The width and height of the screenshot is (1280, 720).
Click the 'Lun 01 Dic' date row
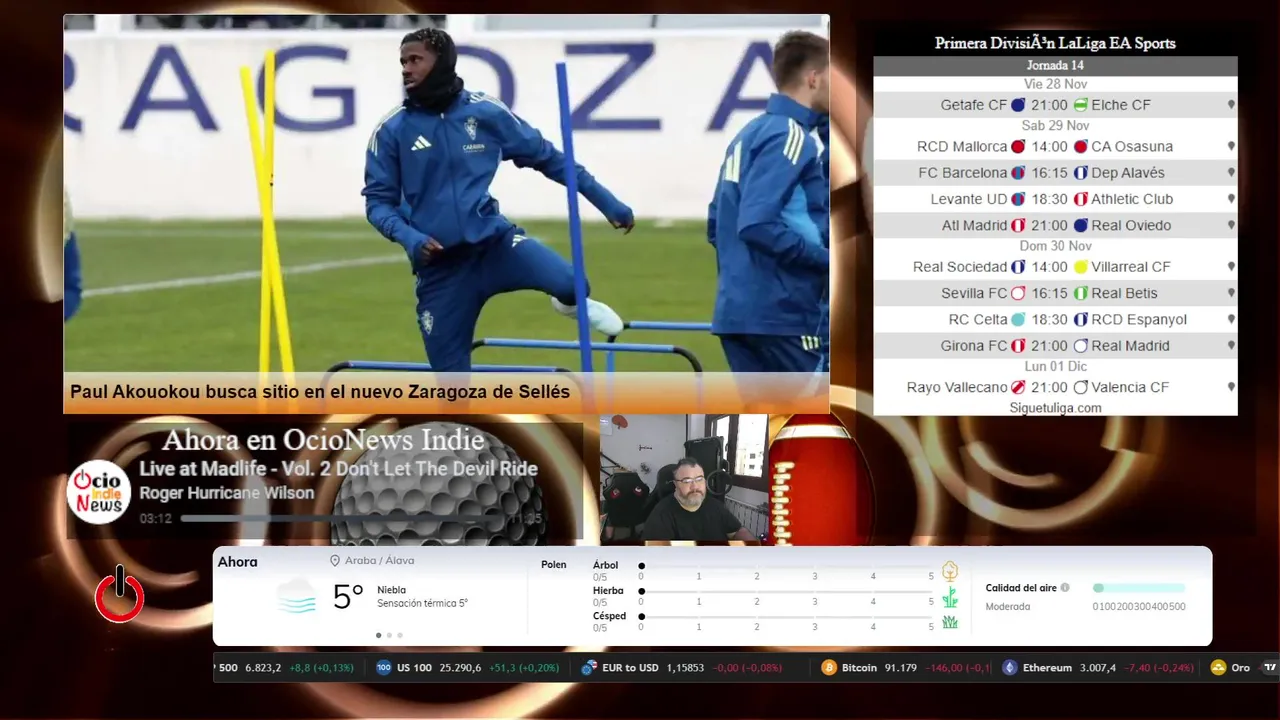[1055, 366]
